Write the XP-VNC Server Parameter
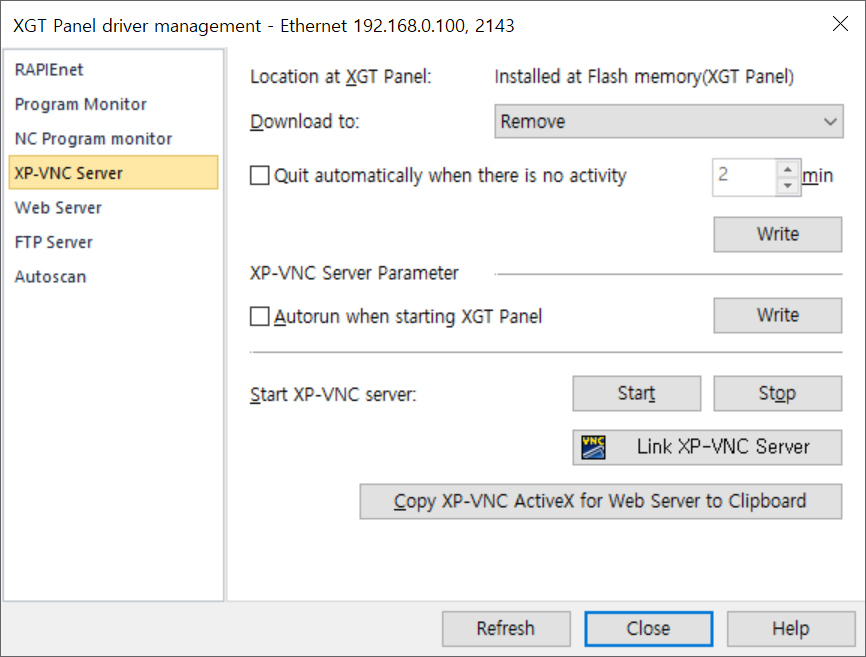866x657 pixels. click(x=777, y=315)
